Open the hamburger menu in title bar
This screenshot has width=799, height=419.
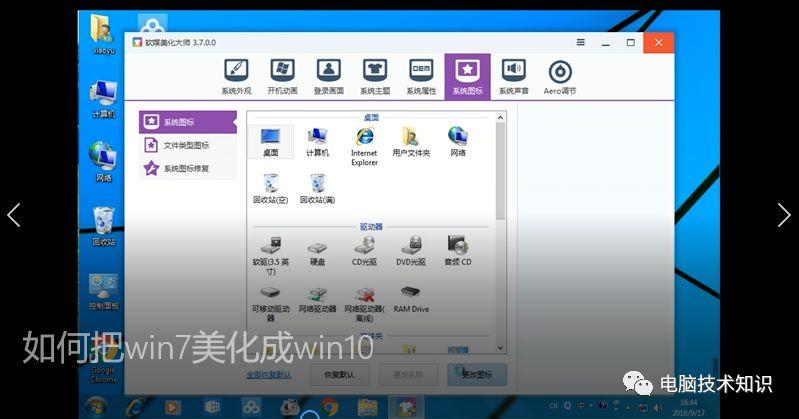tap(580, 42)
